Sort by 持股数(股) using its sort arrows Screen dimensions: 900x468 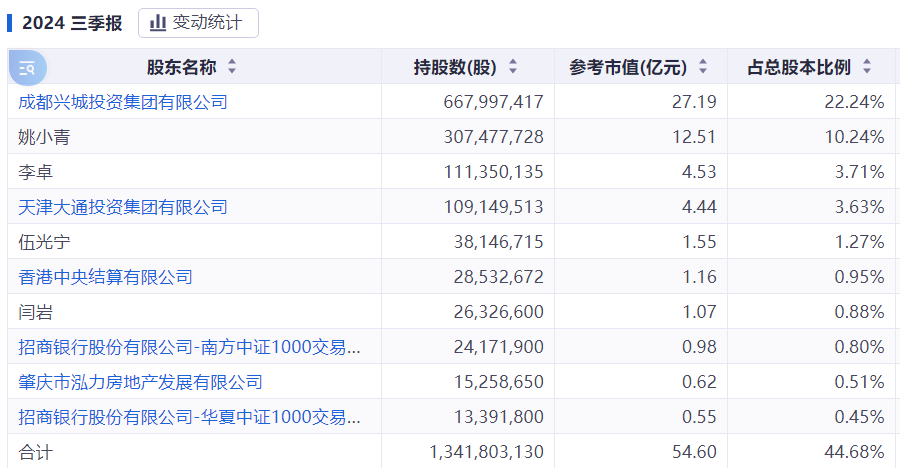(x=513, y=67)
